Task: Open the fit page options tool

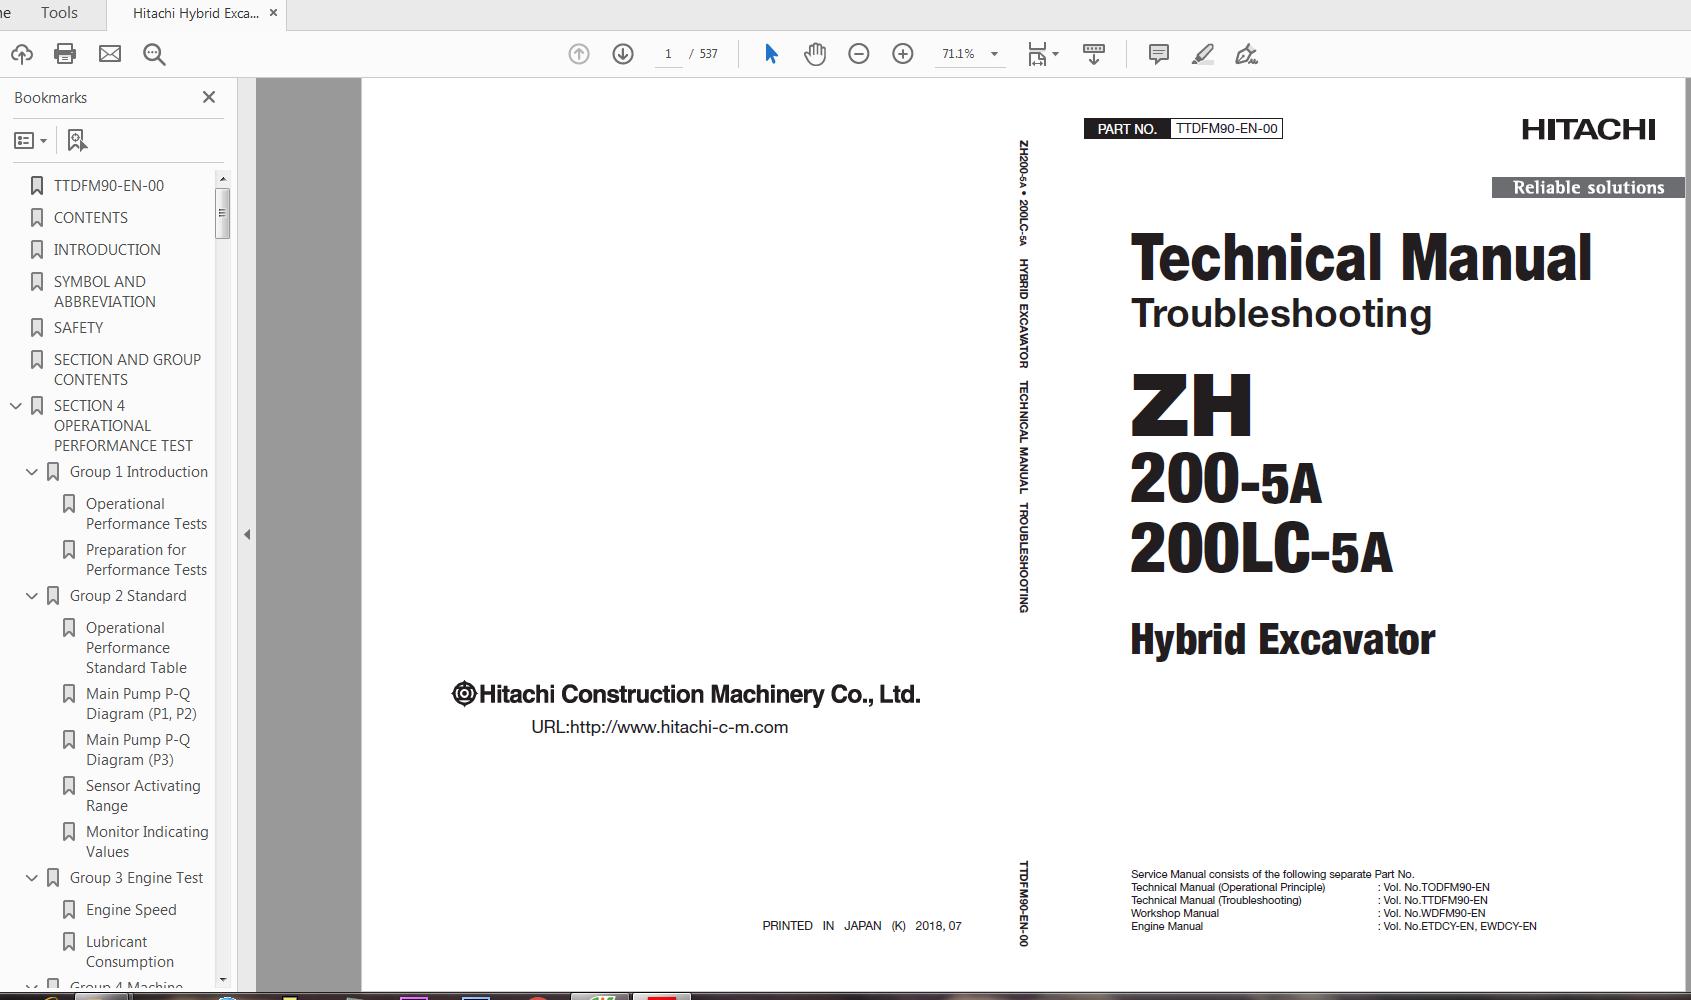Action: pos(1043,54)
